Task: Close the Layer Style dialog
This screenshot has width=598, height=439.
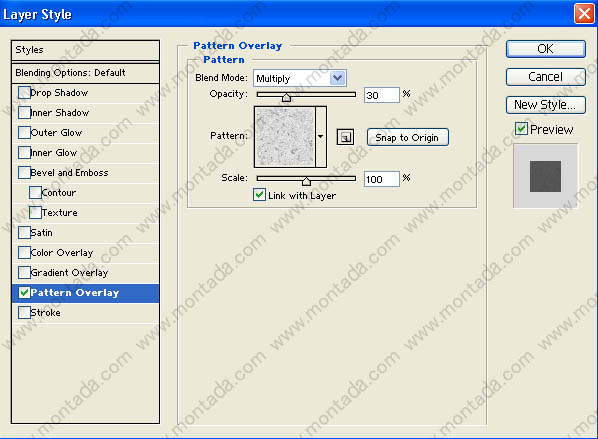Action: click(x=584, y=14)
